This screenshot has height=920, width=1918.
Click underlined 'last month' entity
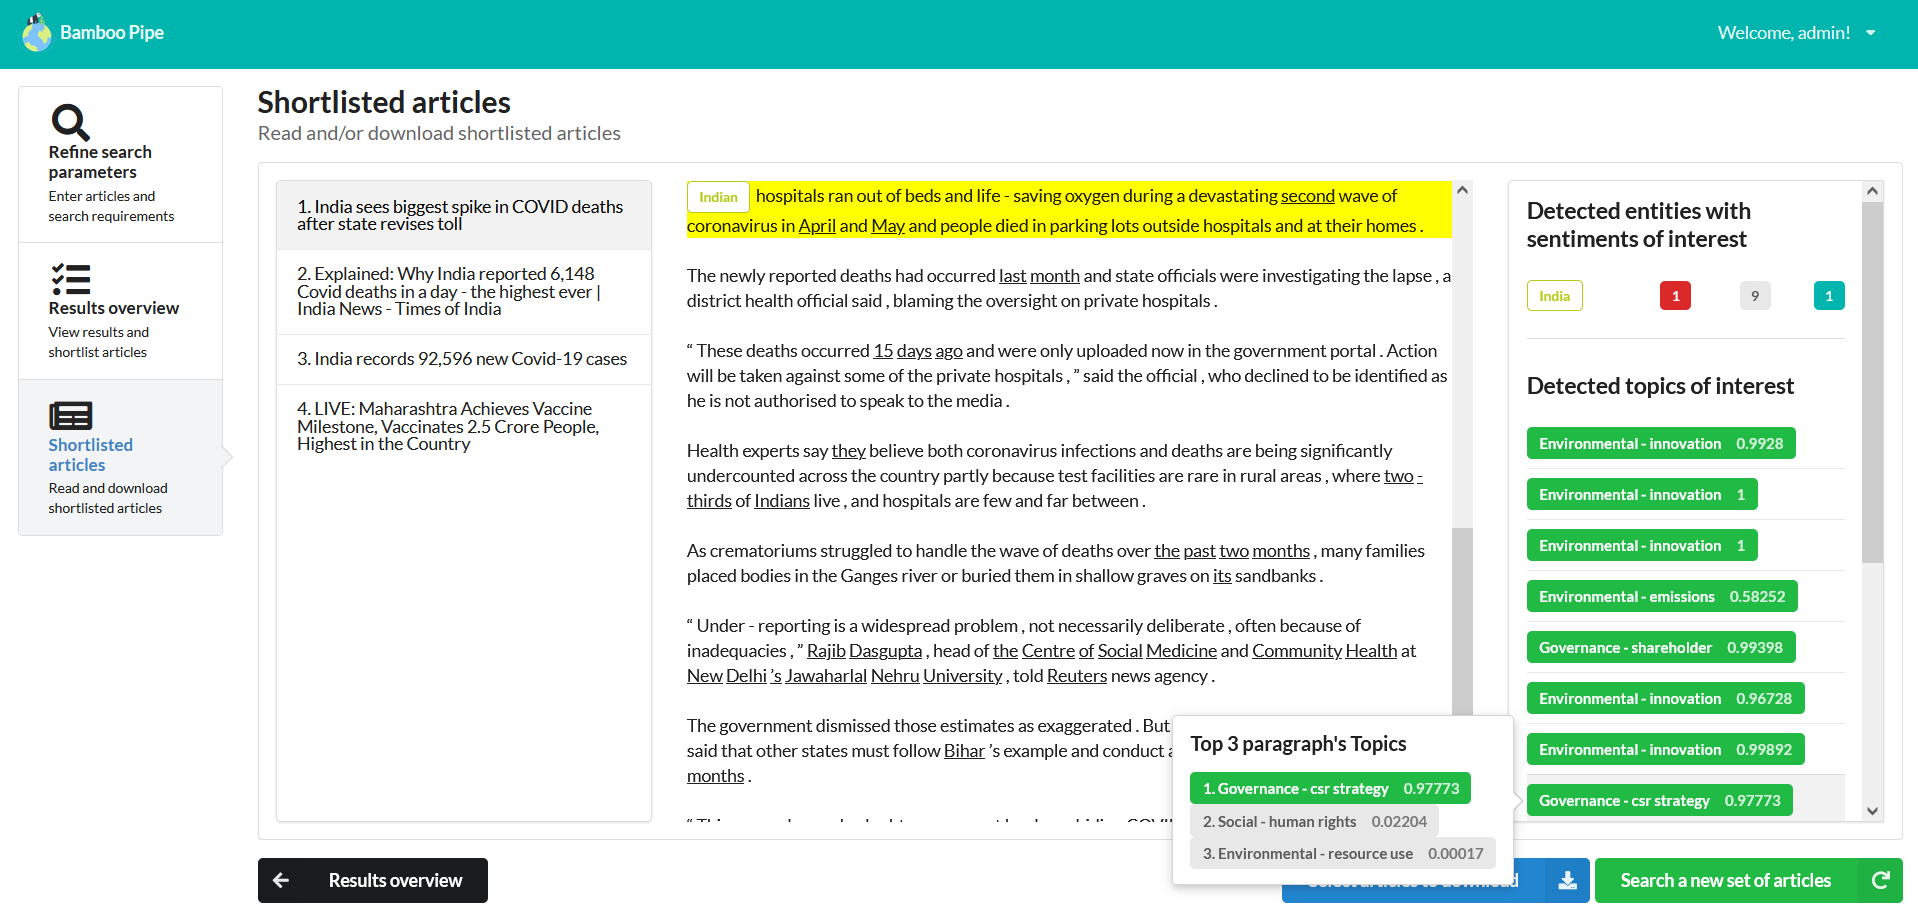click(x=1039, y=276)
